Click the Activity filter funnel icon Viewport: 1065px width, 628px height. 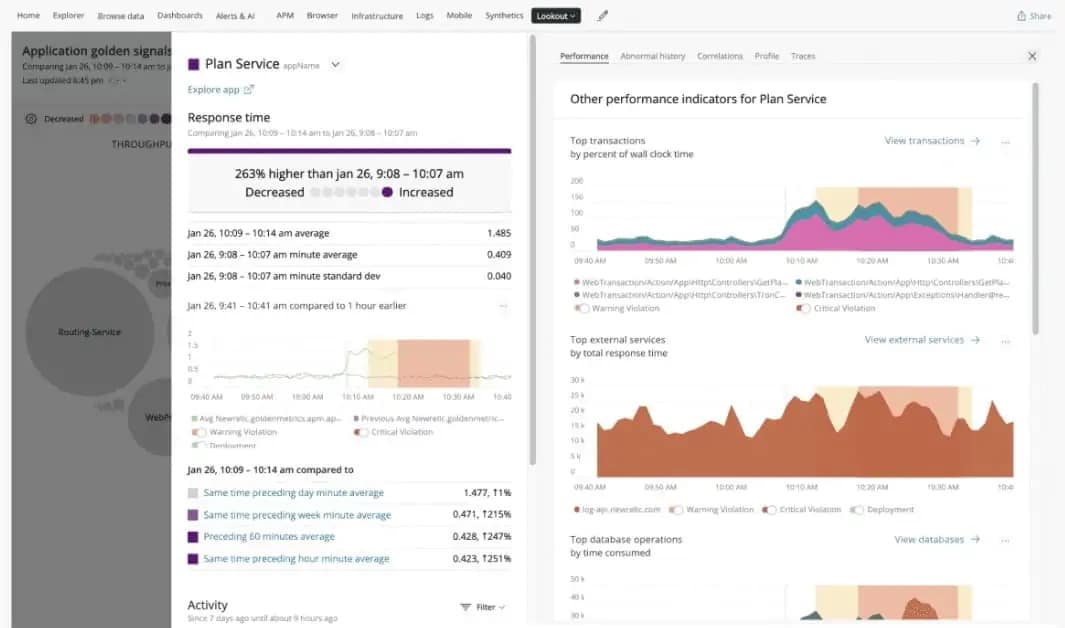[x=465, y=607]
